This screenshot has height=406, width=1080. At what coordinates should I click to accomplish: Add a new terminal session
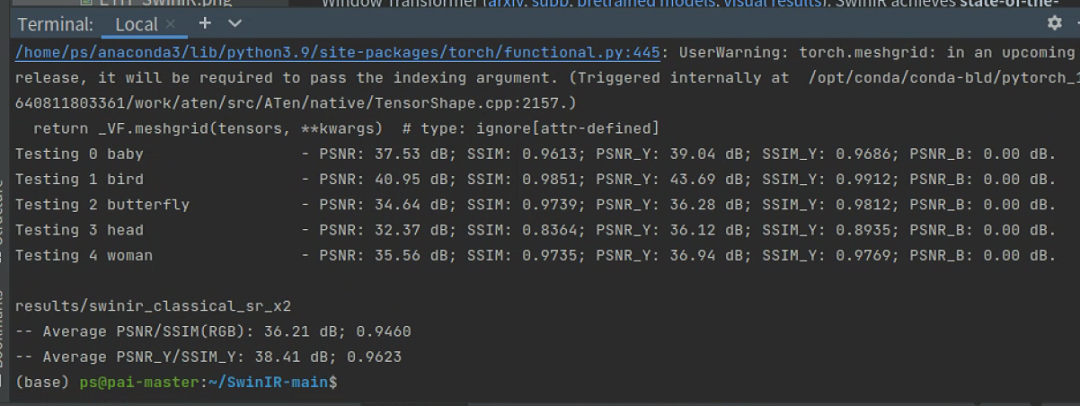[205, 22]
